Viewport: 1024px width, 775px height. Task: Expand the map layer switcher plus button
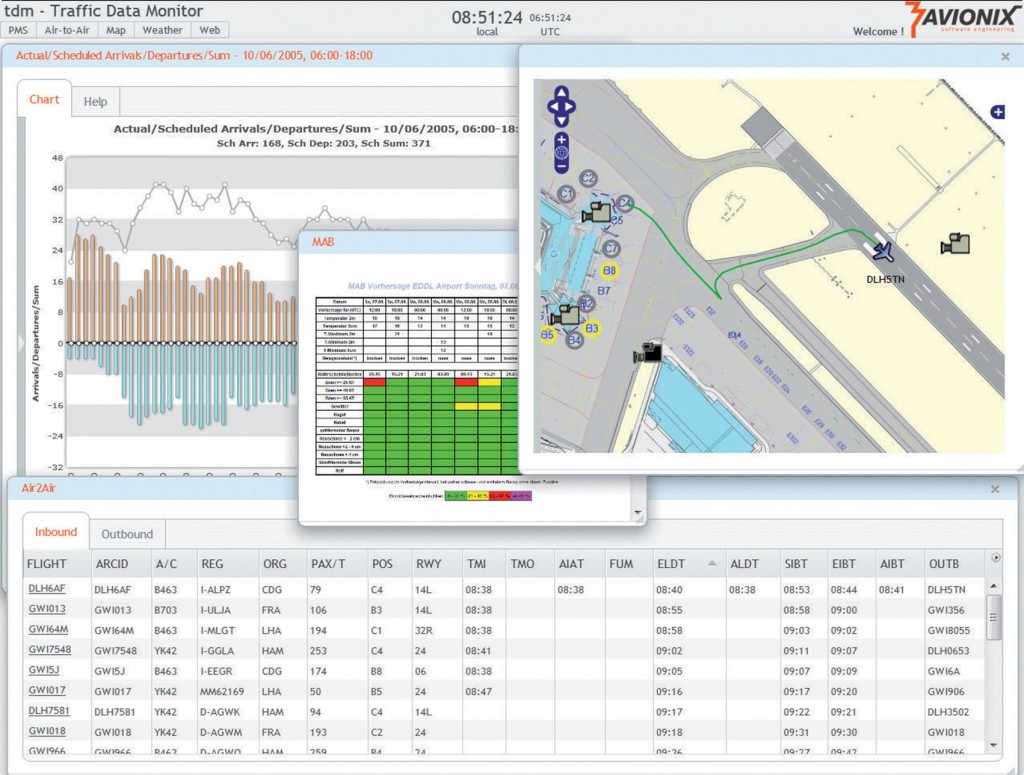coord(997,112)
